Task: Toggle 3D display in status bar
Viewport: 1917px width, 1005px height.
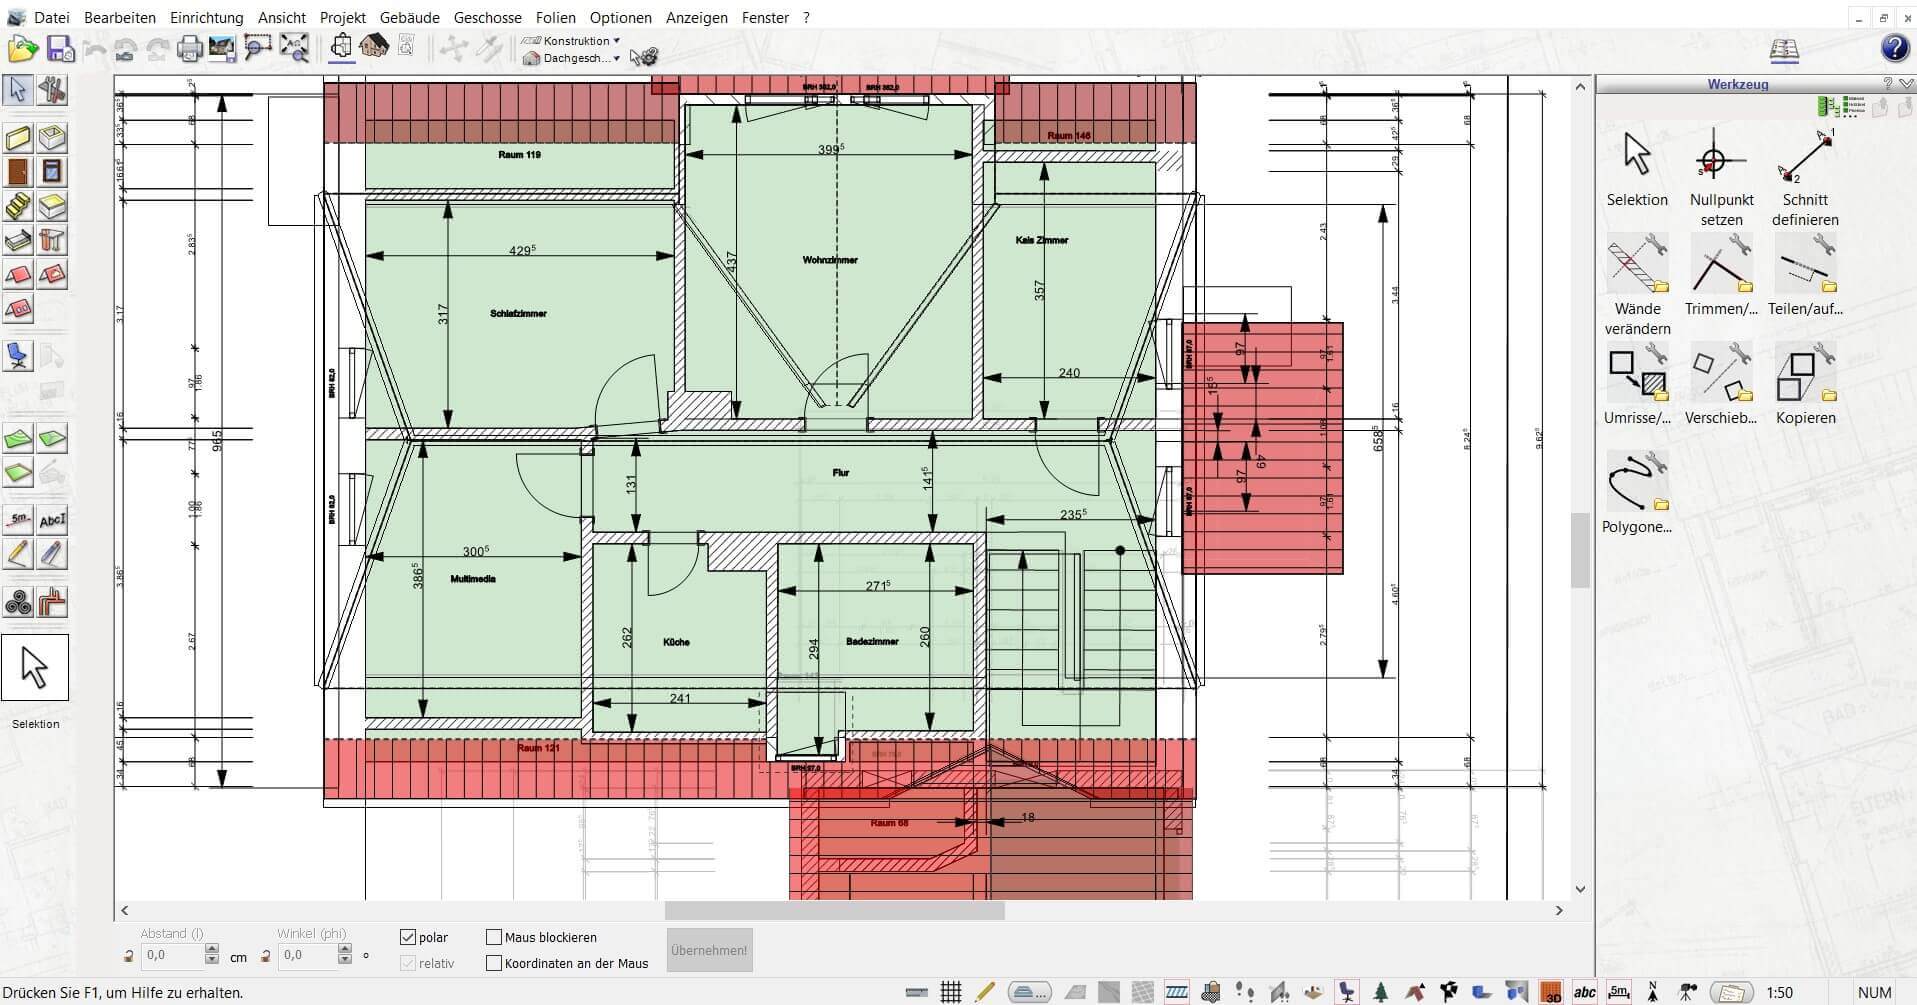Action: pyautogui.click(x=1552, y=992)
